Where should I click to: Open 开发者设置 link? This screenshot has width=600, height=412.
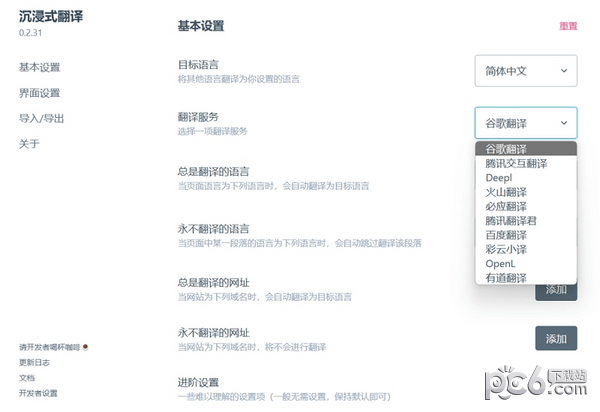point(38,393)
